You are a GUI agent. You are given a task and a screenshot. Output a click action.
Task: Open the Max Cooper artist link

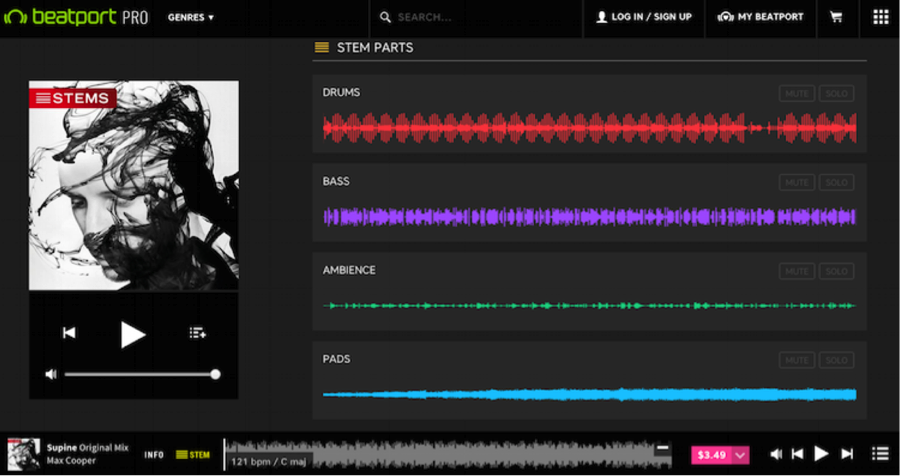[71, 460]
